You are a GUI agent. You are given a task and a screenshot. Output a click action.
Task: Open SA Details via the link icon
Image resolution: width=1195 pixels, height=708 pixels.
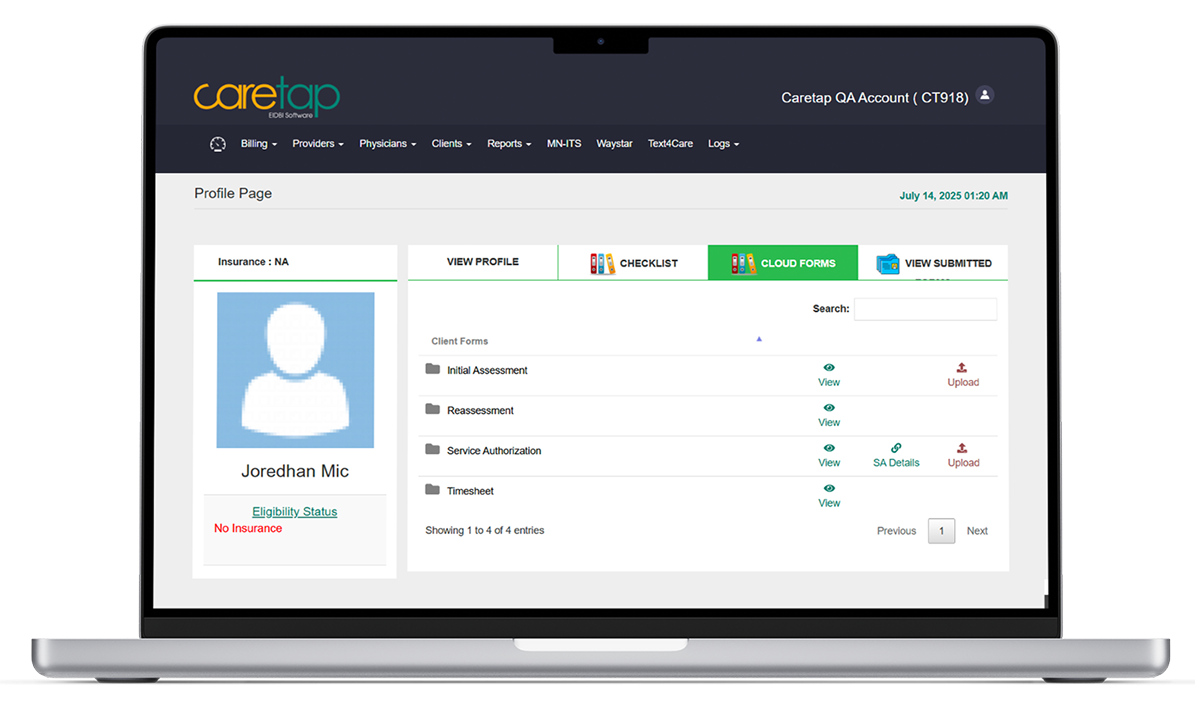[x=895, y=450]
